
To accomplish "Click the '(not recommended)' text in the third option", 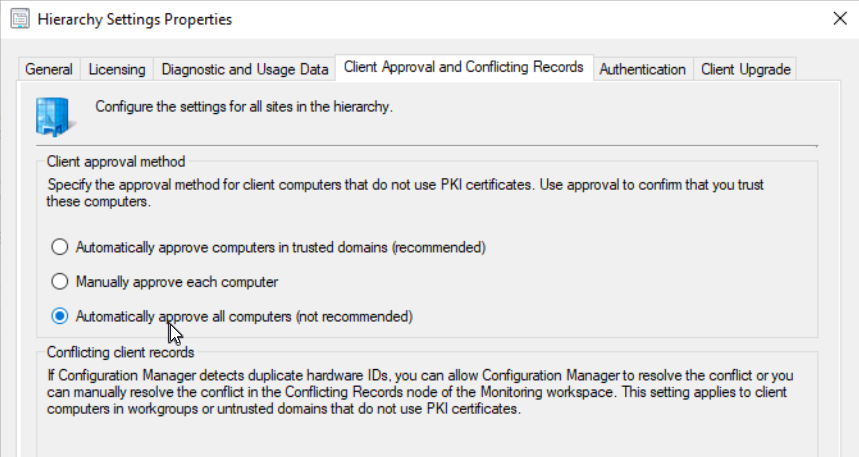I will [353, 317].
